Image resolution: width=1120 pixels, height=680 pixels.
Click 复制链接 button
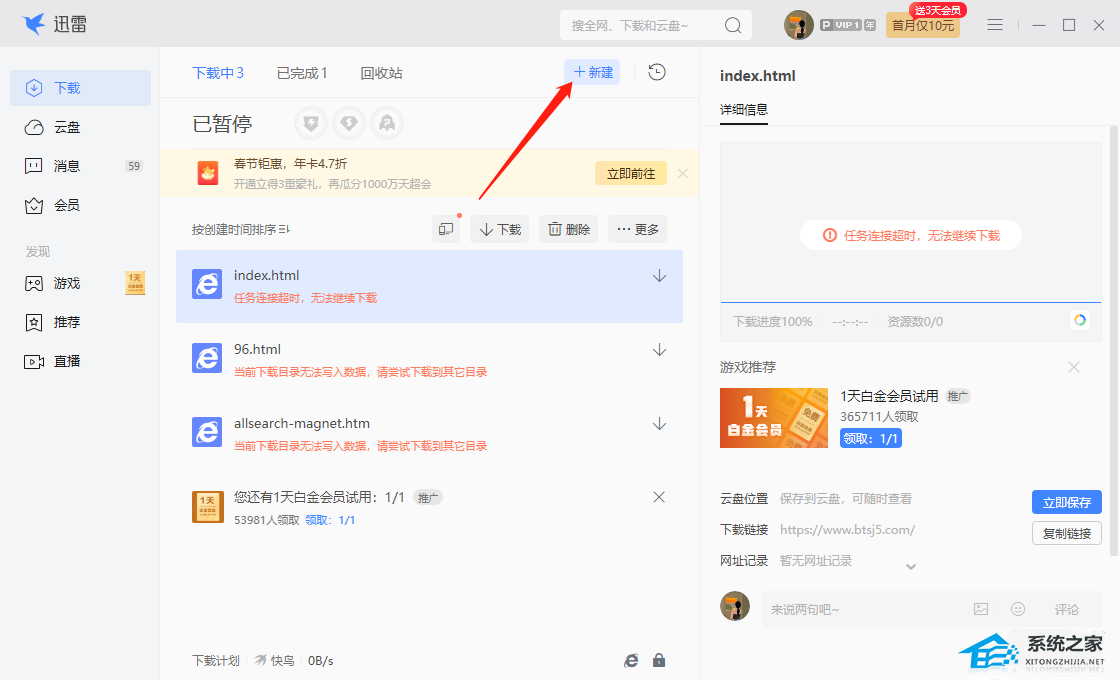(1066, 533)
